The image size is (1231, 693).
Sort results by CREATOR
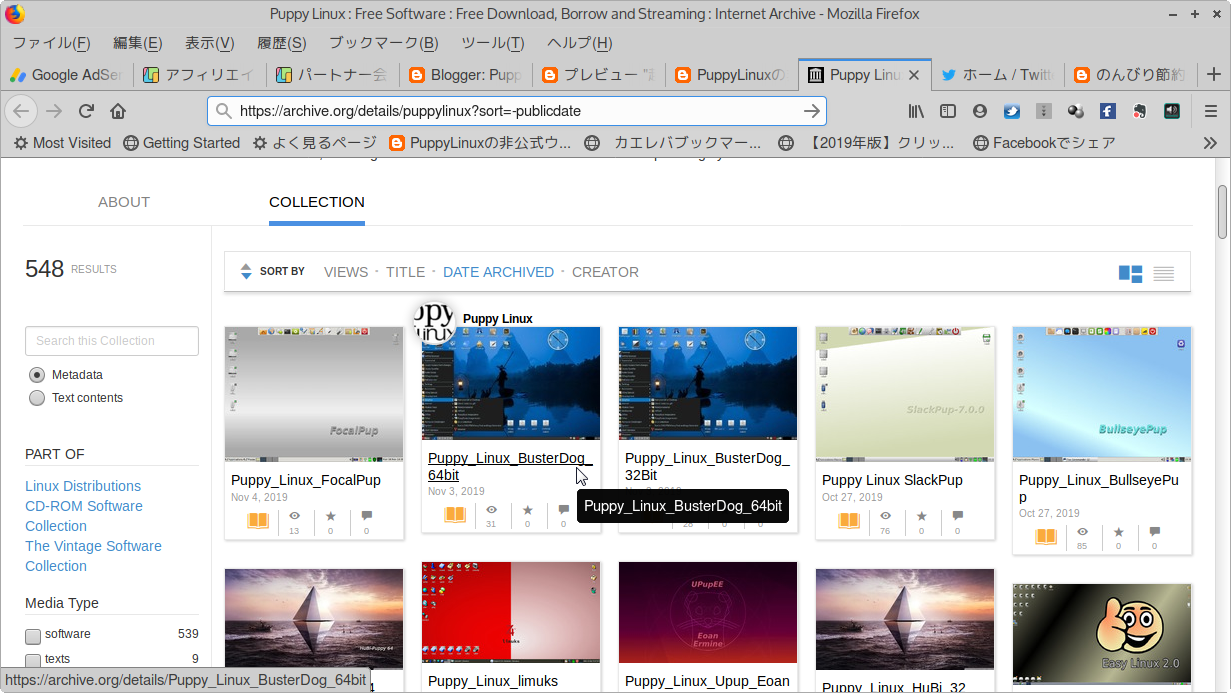pyautogui.click(x=605, y=272)
